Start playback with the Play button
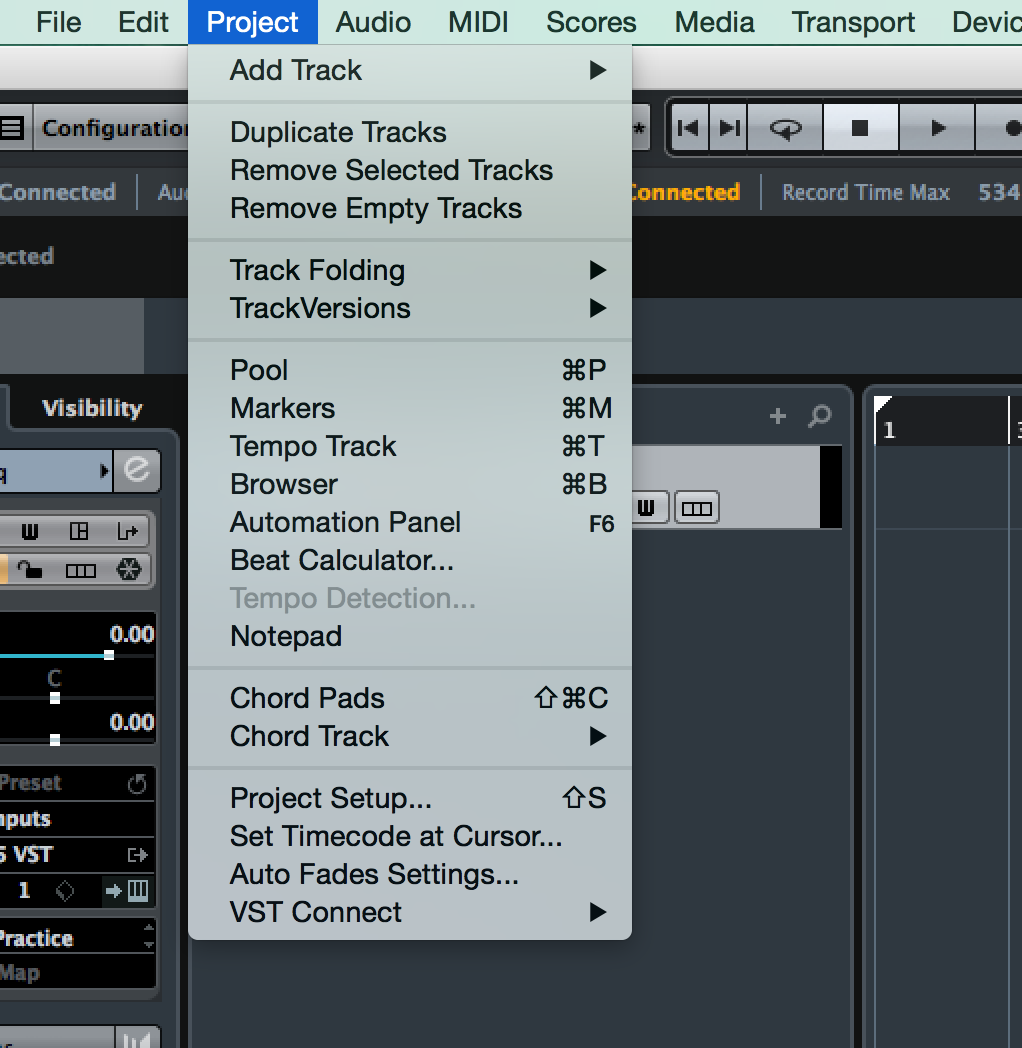Image resolution: width=1022 pixels, height=1048 pixels. coord(937,128)
